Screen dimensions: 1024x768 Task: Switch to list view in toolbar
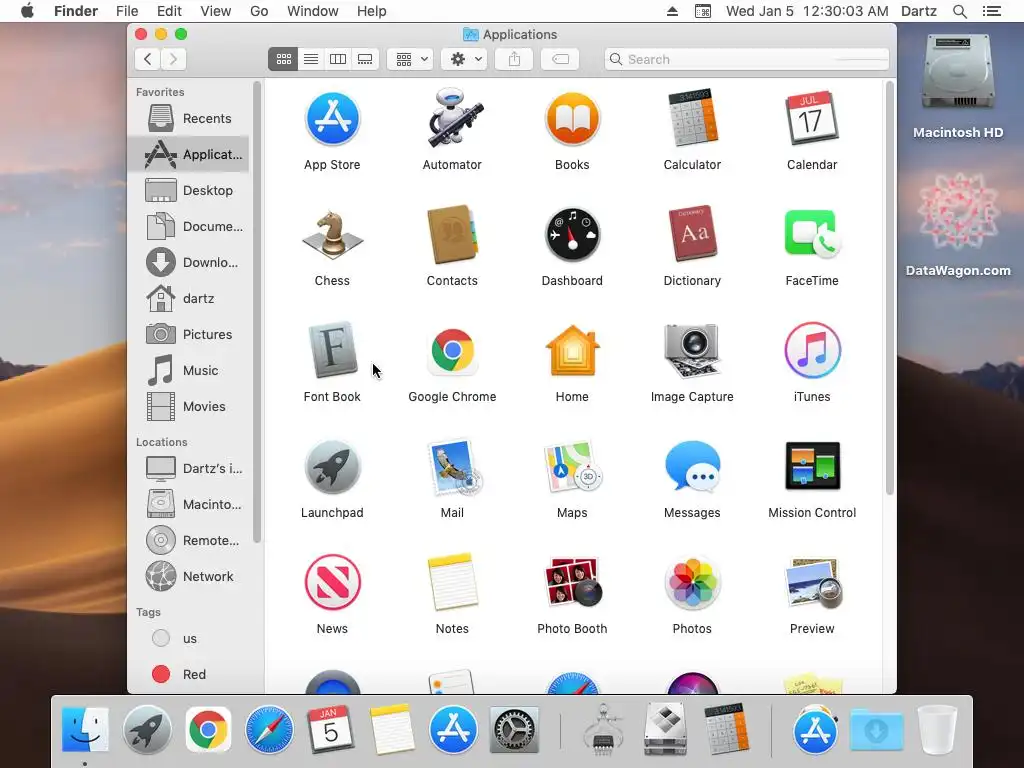point(311,59)
